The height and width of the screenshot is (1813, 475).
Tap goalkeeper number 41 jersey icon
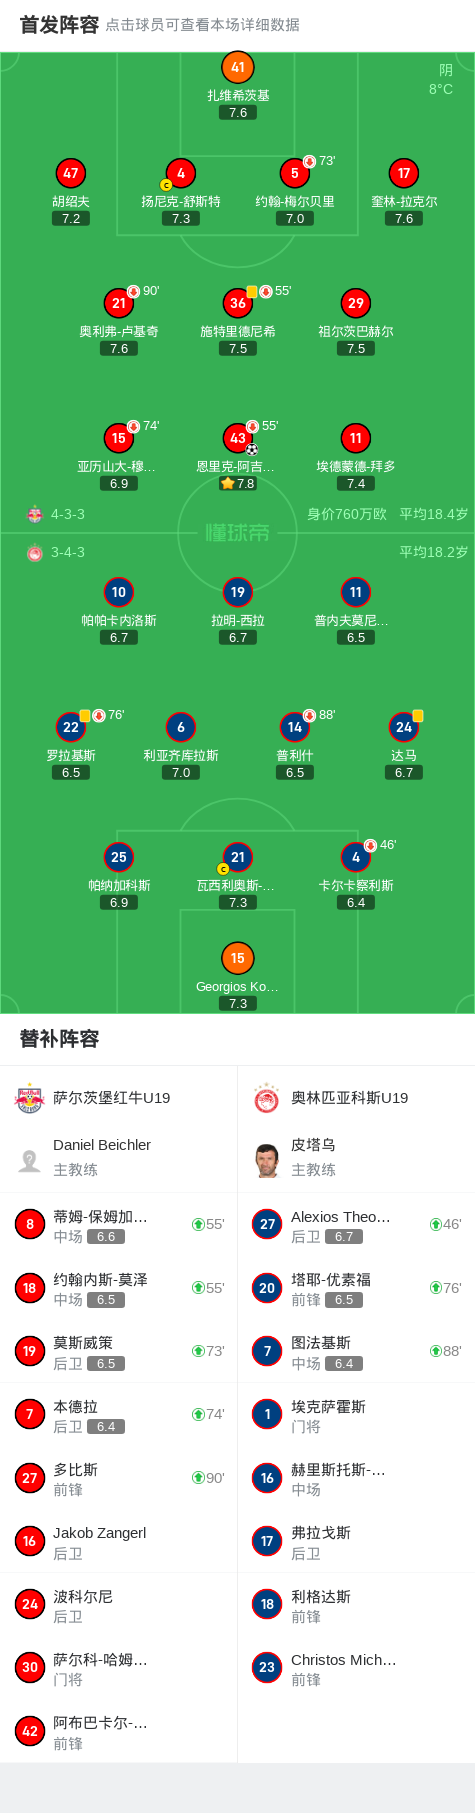point(238,68)
